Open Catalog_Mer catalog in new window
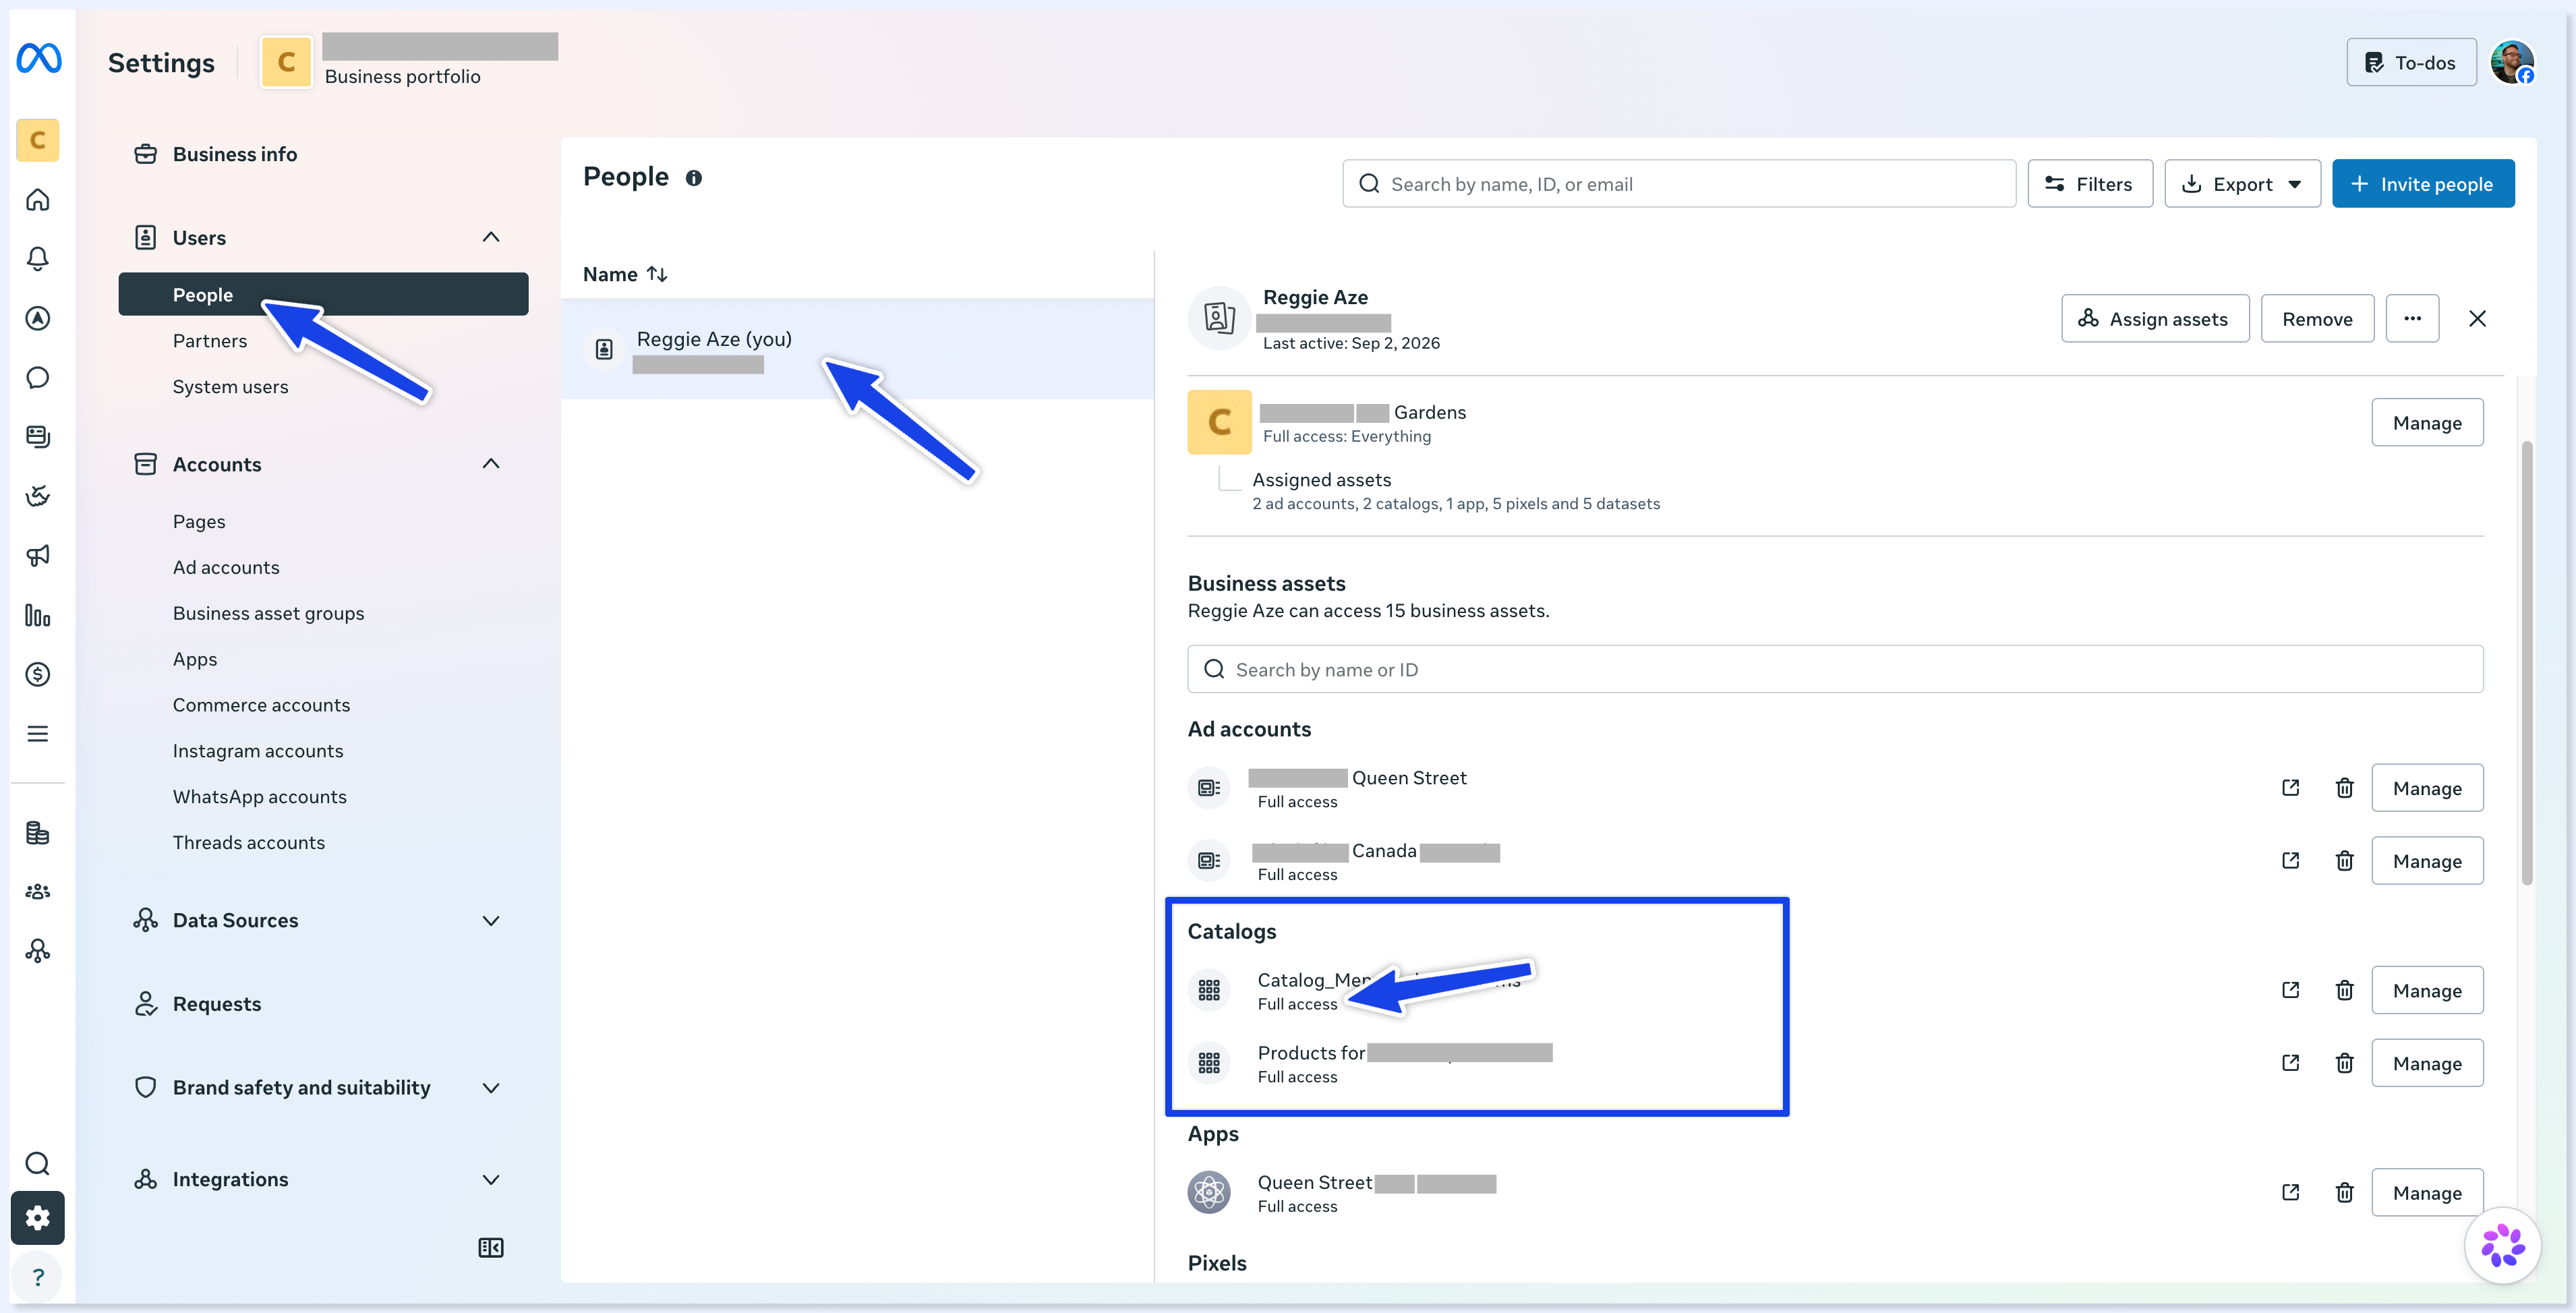The image size is (2576, 1313). click(x=2290, y=990)
